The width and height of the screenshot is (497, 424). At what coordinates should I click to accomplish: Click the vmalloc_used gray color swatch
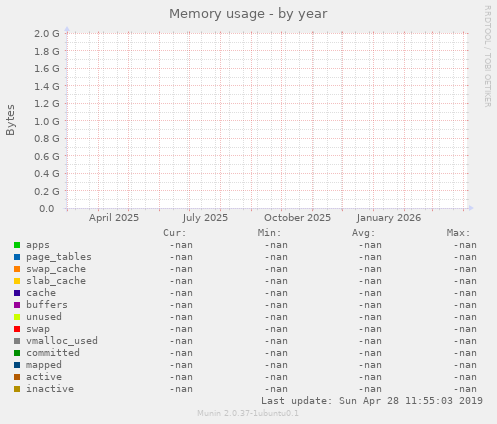click(17, 341)
